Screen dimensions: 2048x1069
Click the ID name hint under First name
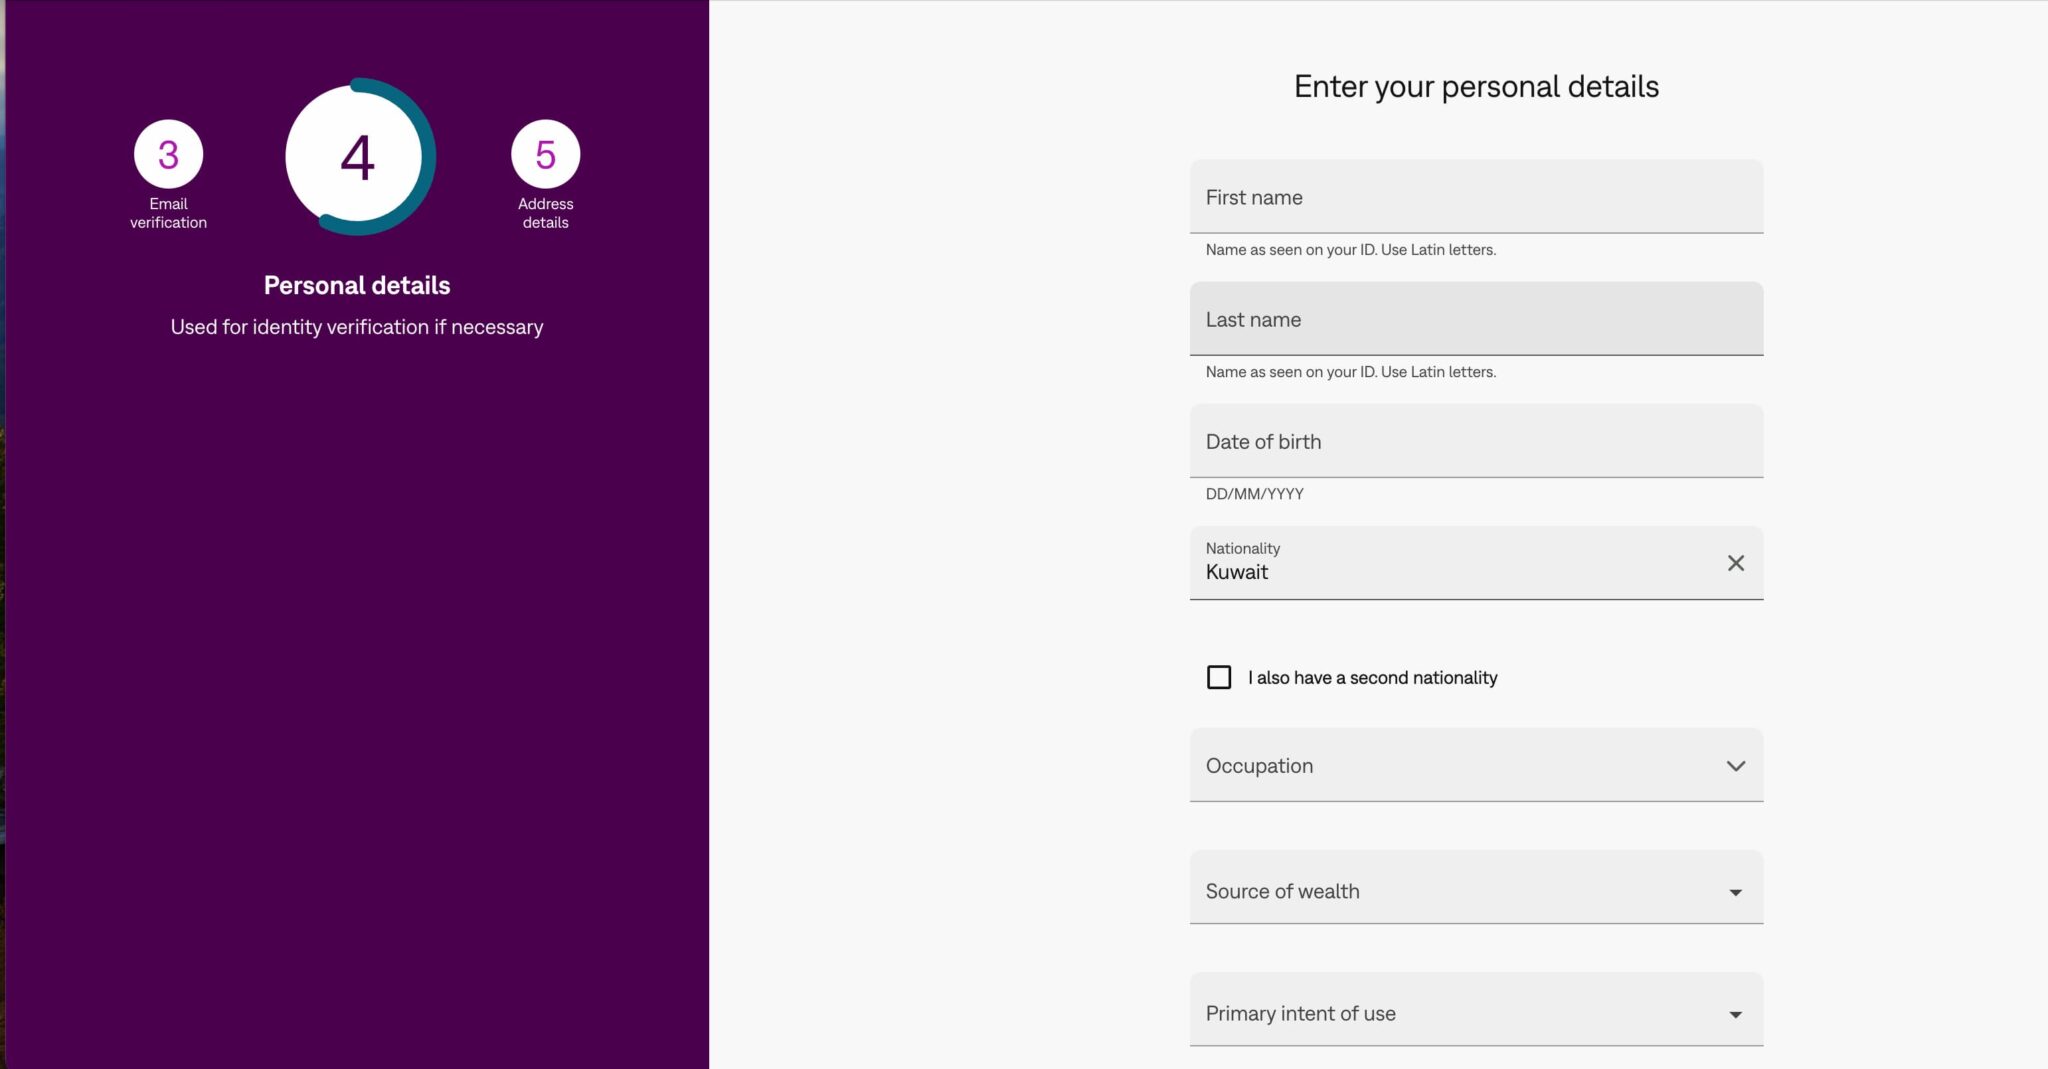[1350, 250]
